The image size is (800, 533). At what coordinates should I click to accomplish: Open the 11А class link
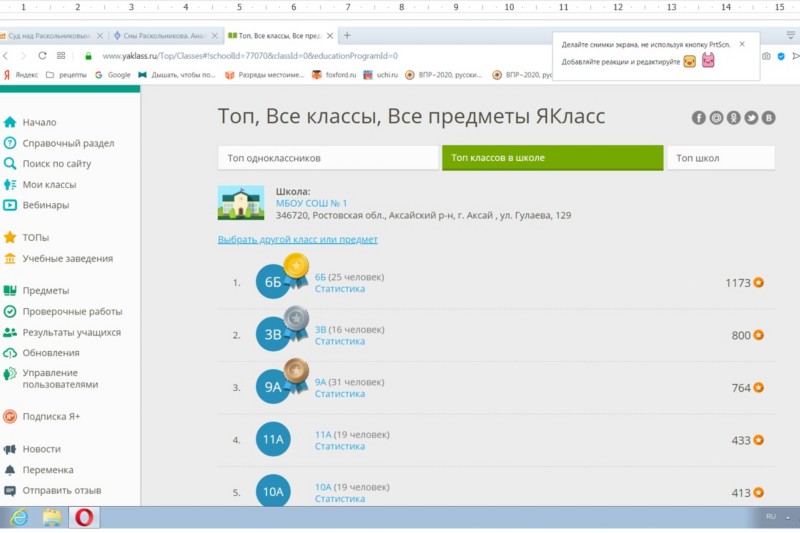323,435
